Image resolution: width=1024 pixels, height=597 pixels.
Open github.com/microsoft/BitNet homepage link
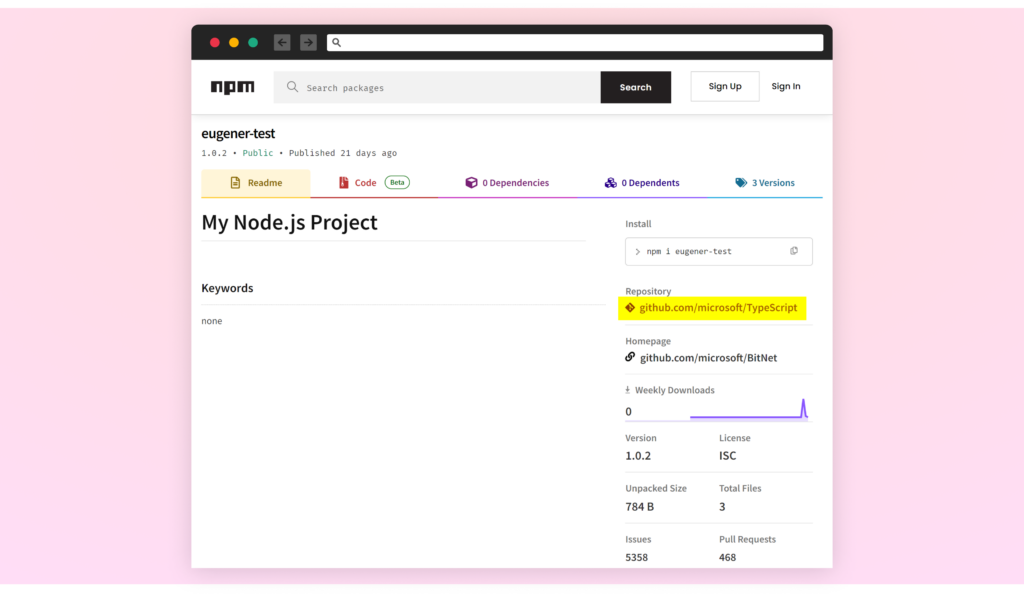pos(709,358)
